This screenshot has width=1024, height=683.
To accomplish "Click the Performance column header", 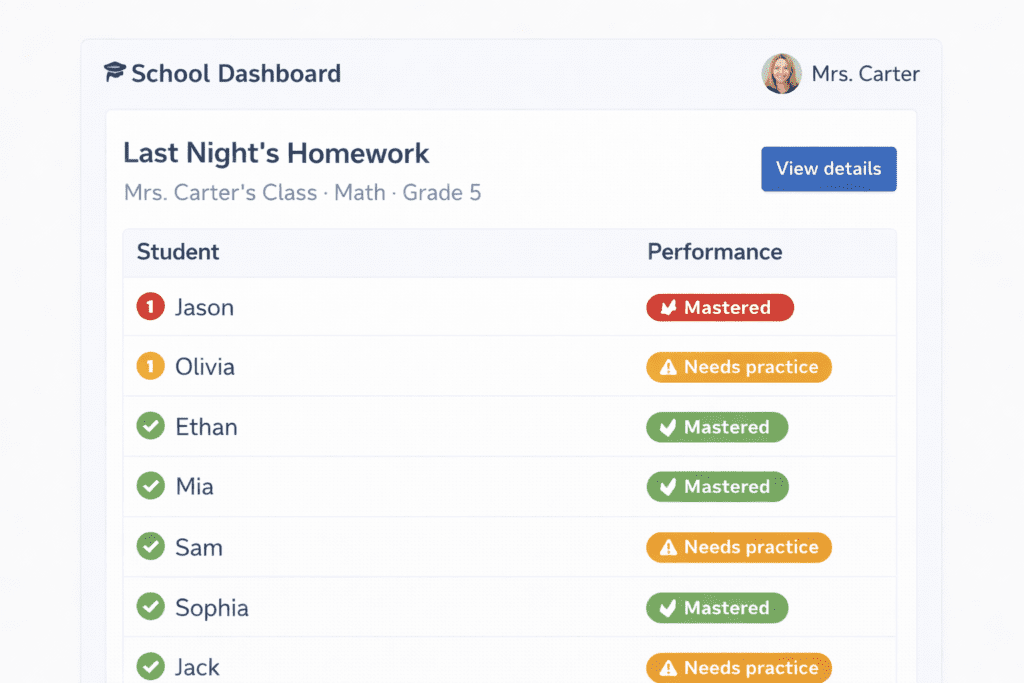I will point(714,252).
